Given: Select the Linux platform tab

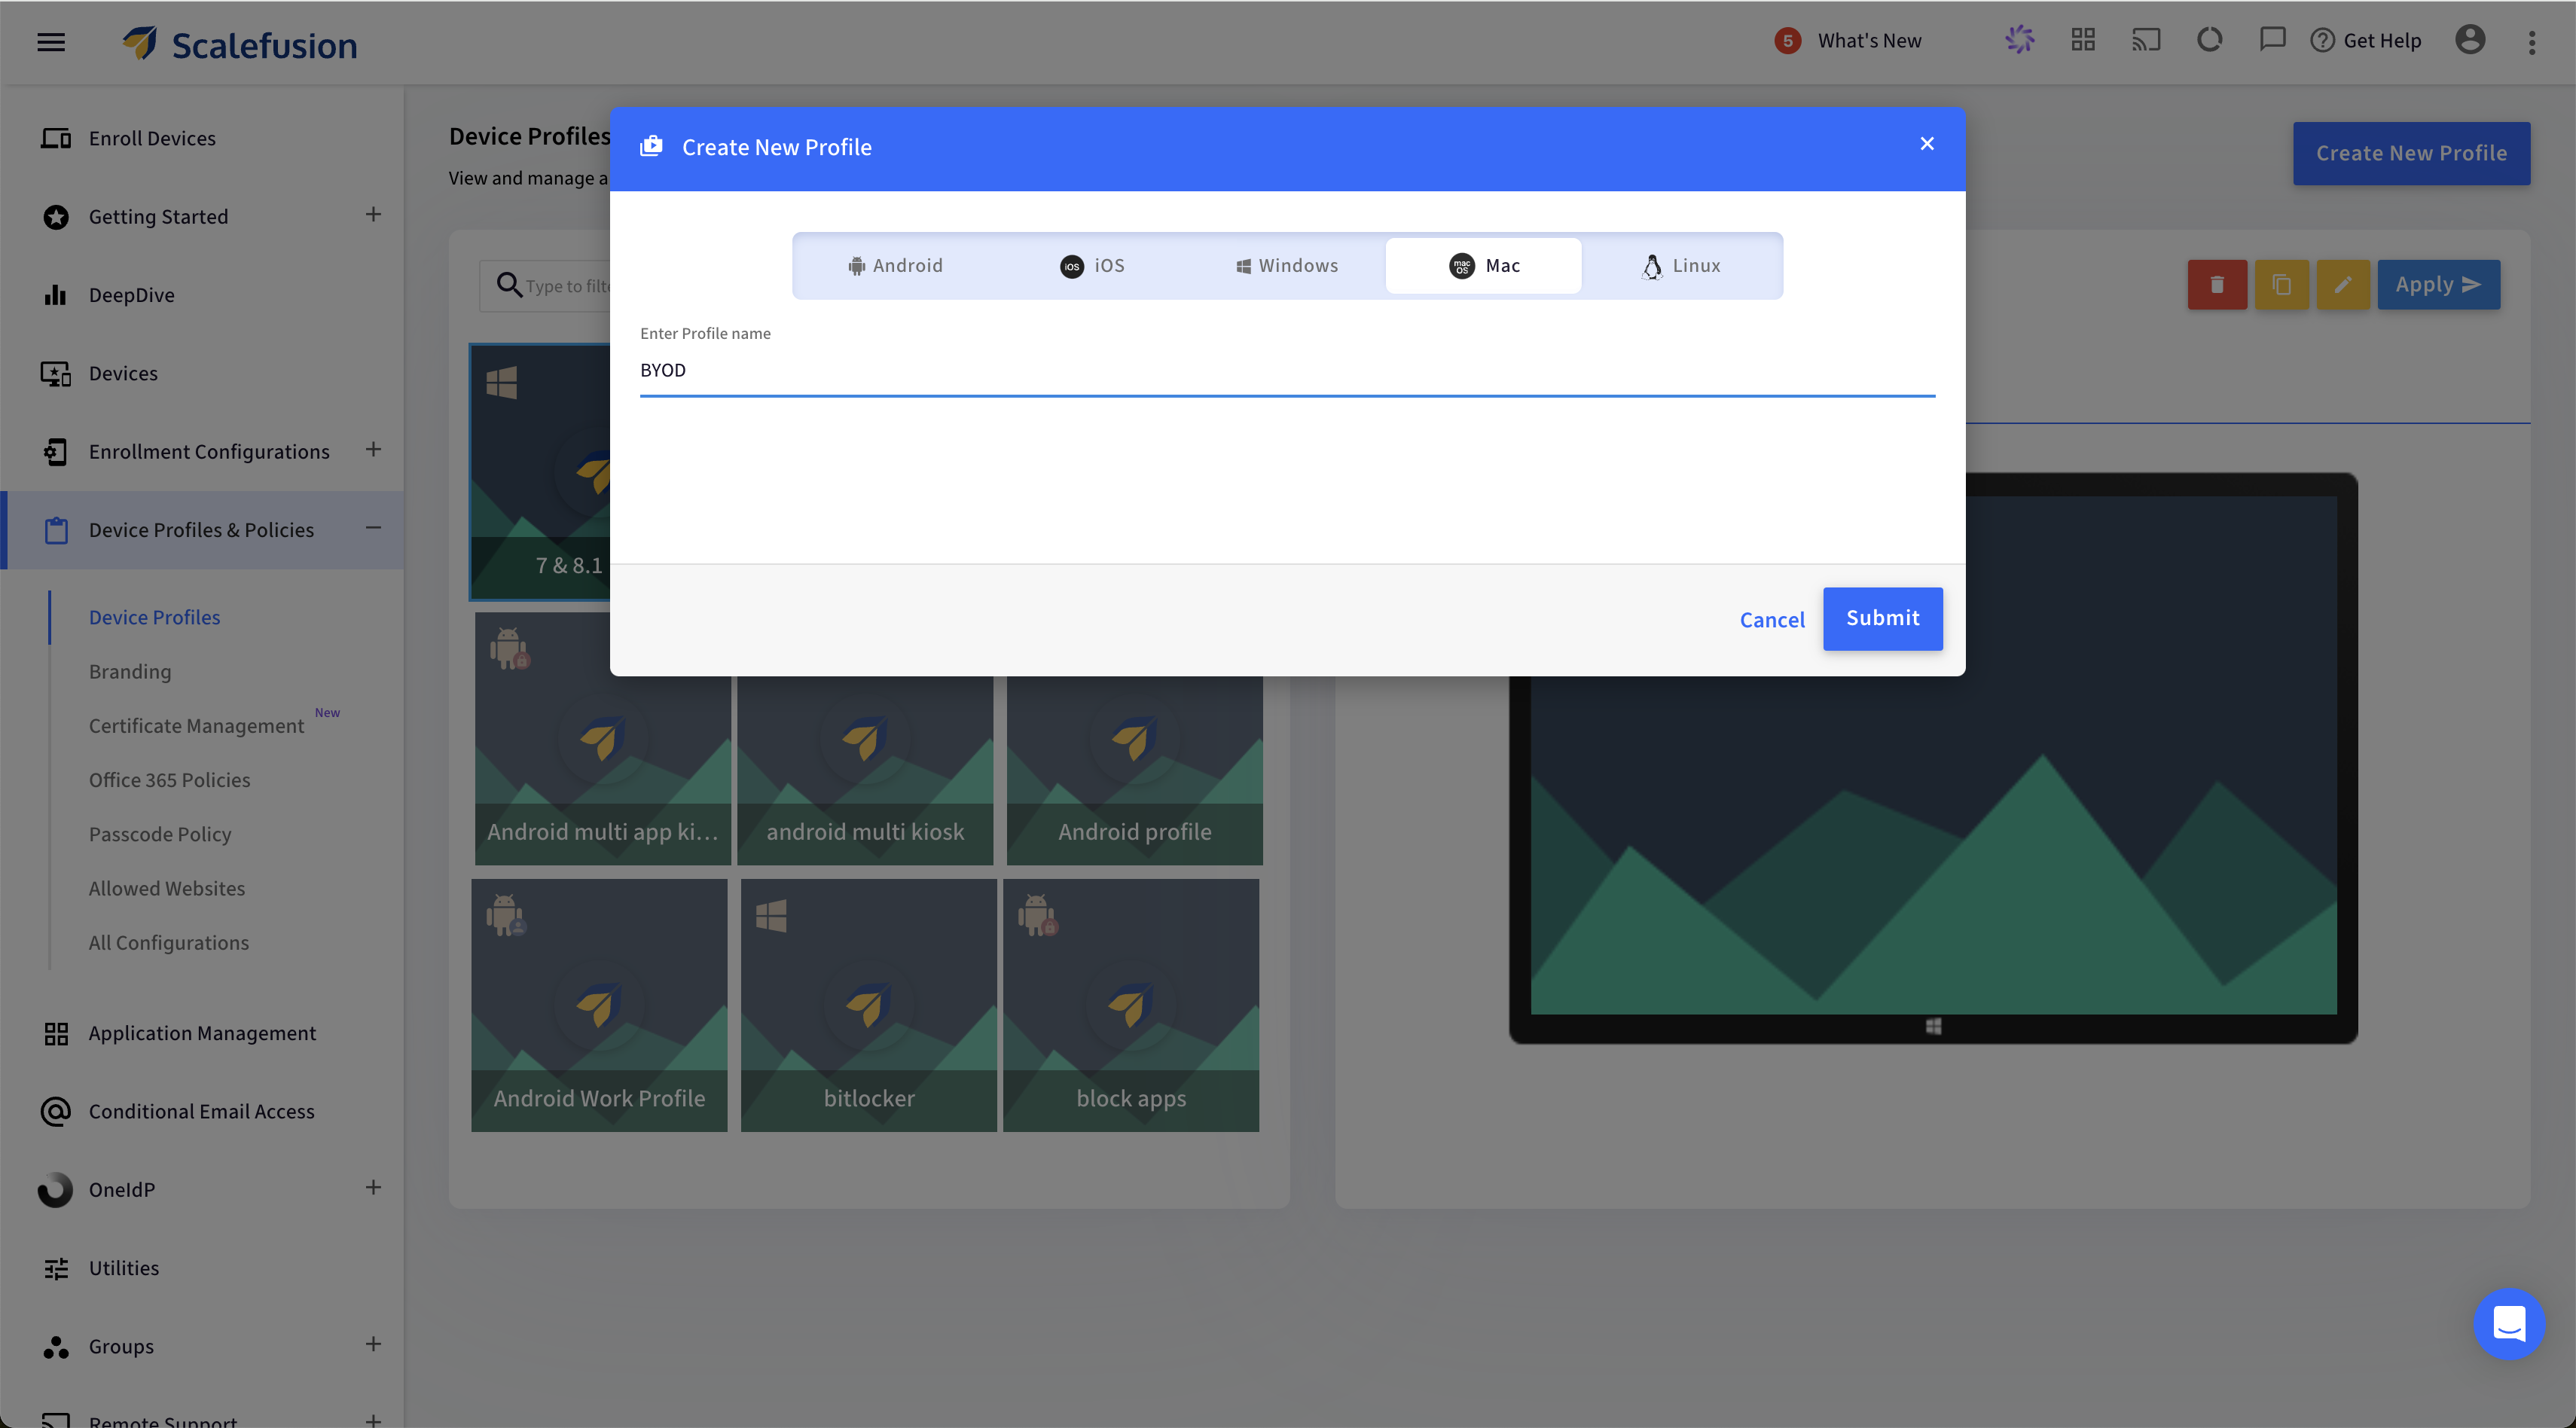Looking at the screenshot, I should tap(1681, 266).
